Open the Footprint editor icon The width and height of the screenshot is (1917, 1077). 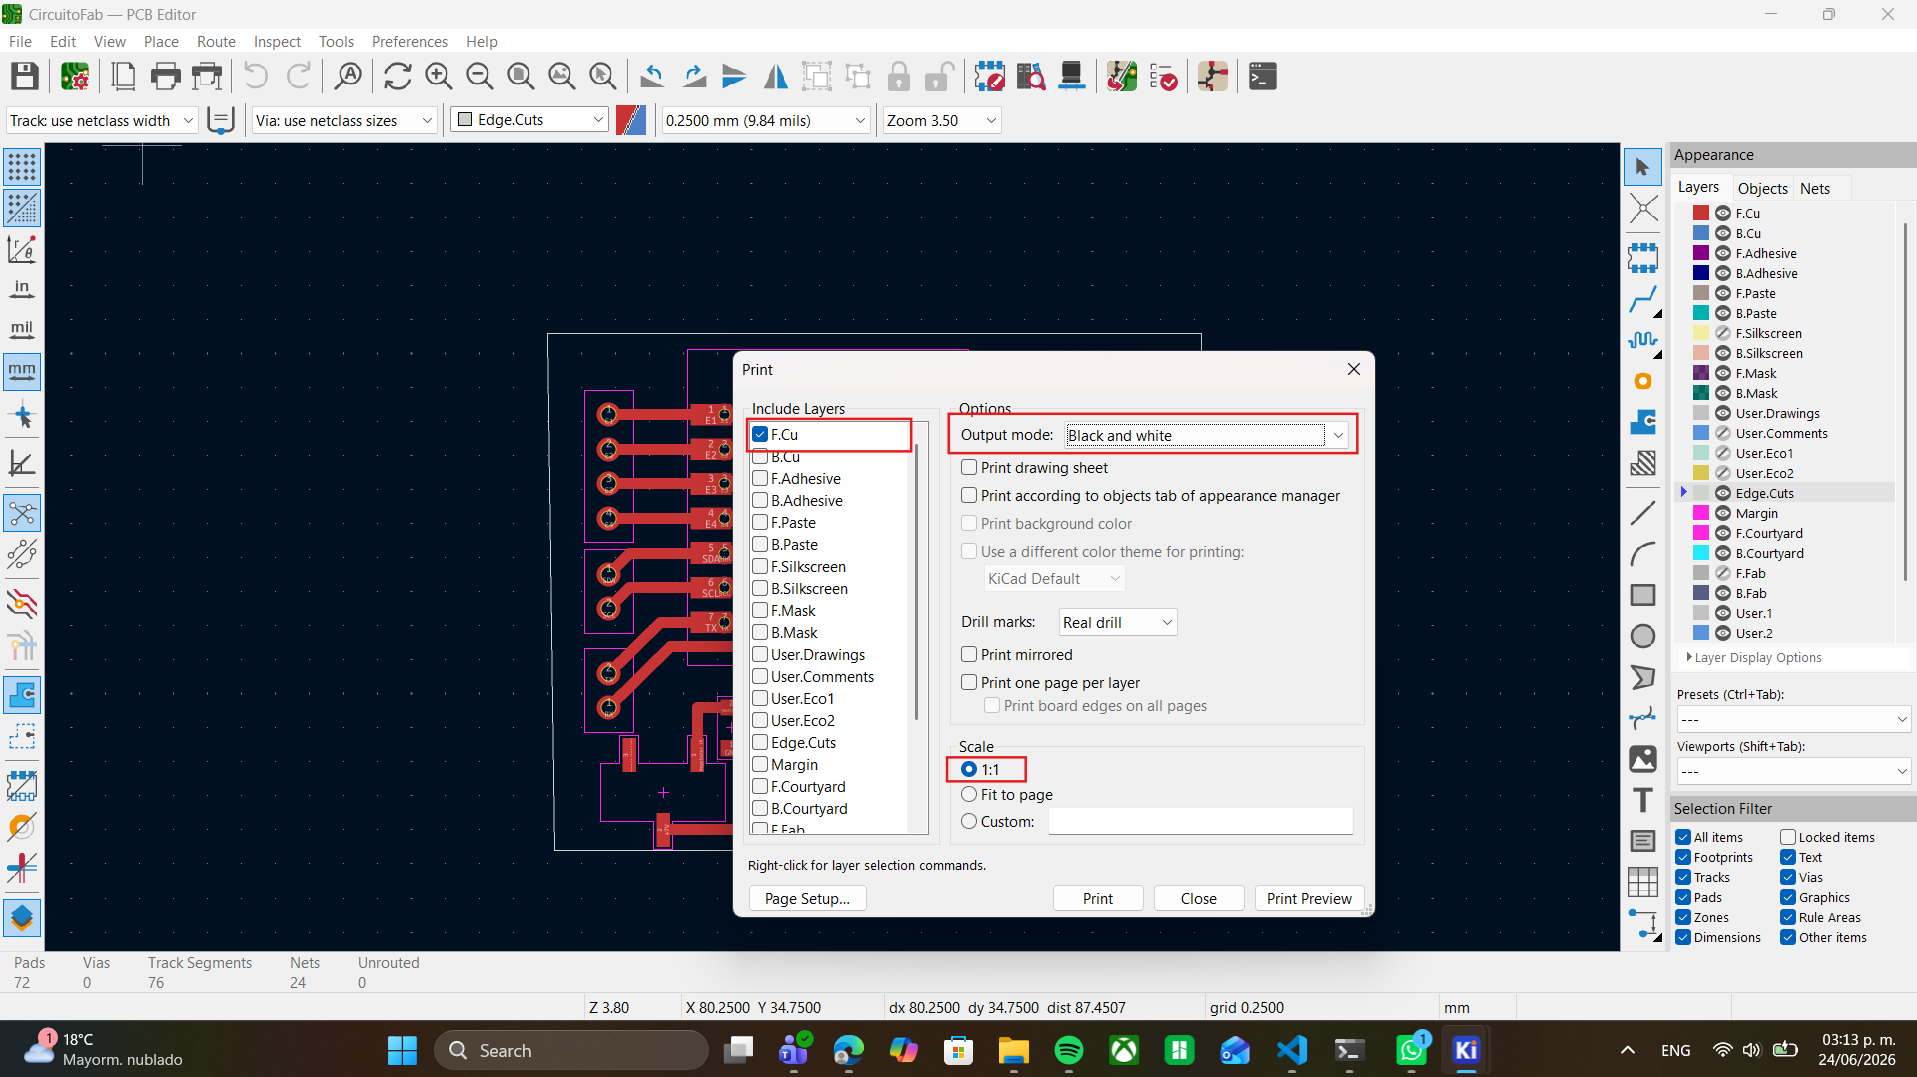click(990, 76)
